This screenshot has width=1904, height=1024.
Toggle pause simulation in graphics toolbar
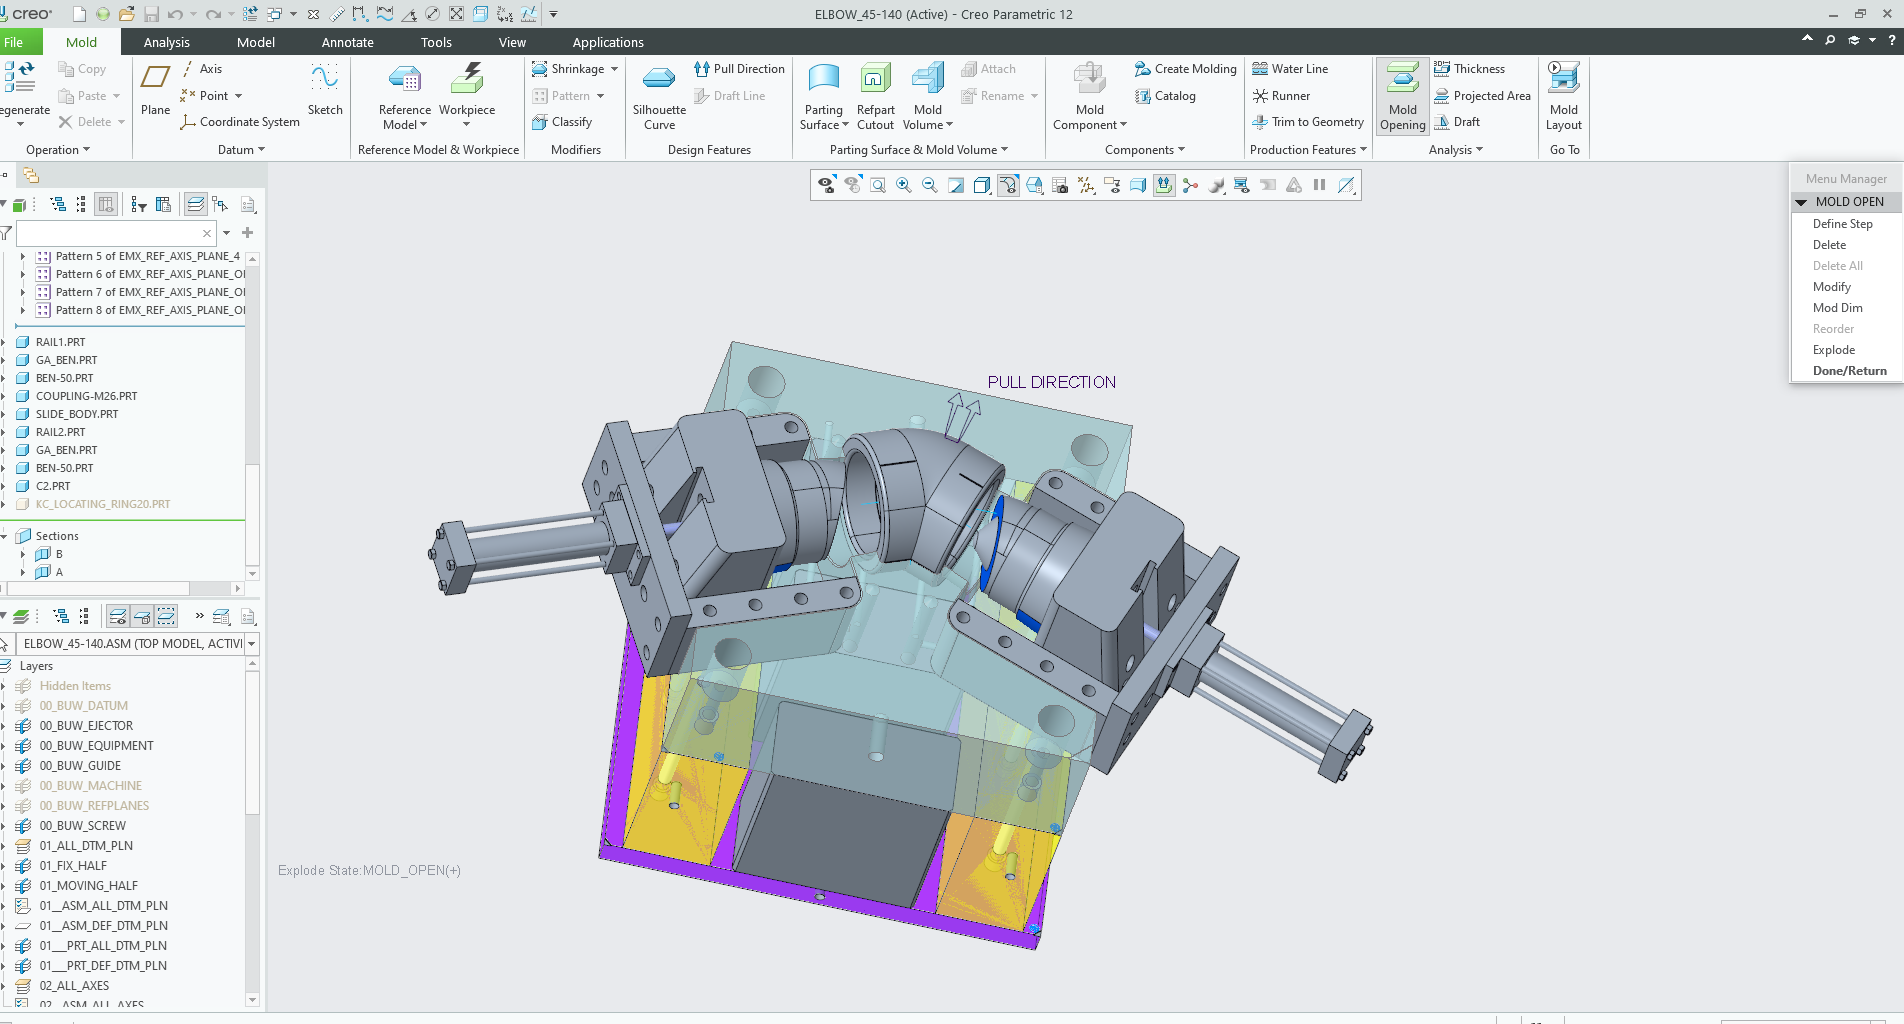click(x=1320, y=185)
